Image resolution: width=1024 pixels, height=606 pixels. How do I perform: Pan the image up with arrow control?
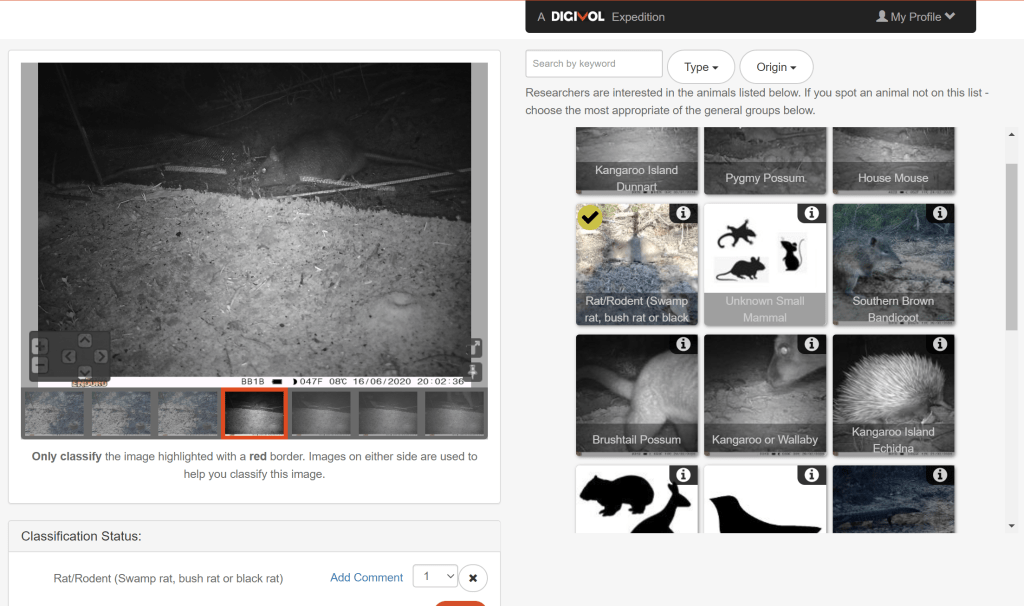tap(85, 340)
